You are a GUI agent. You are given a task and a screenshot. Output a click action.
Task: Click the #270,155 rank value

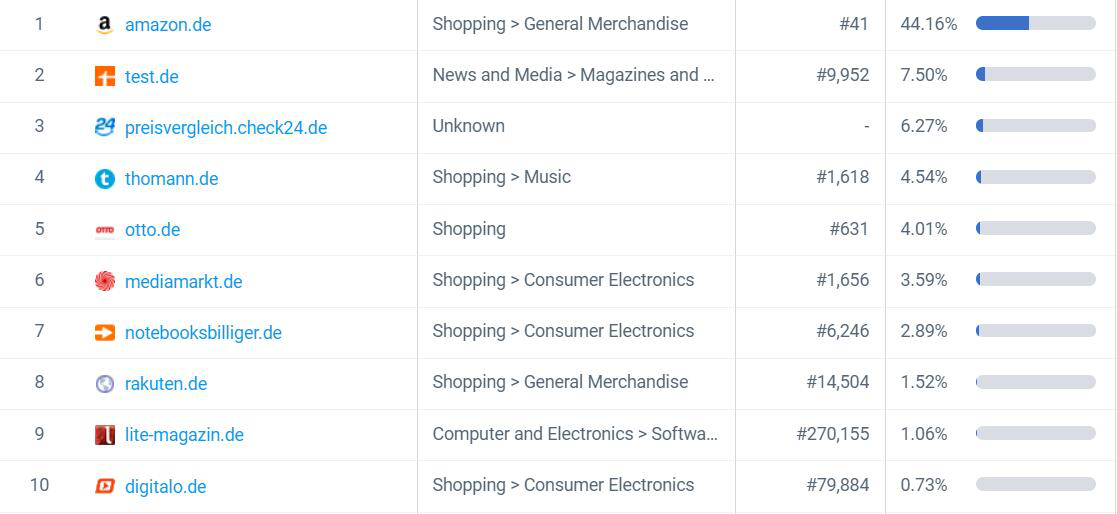point(833,434)
